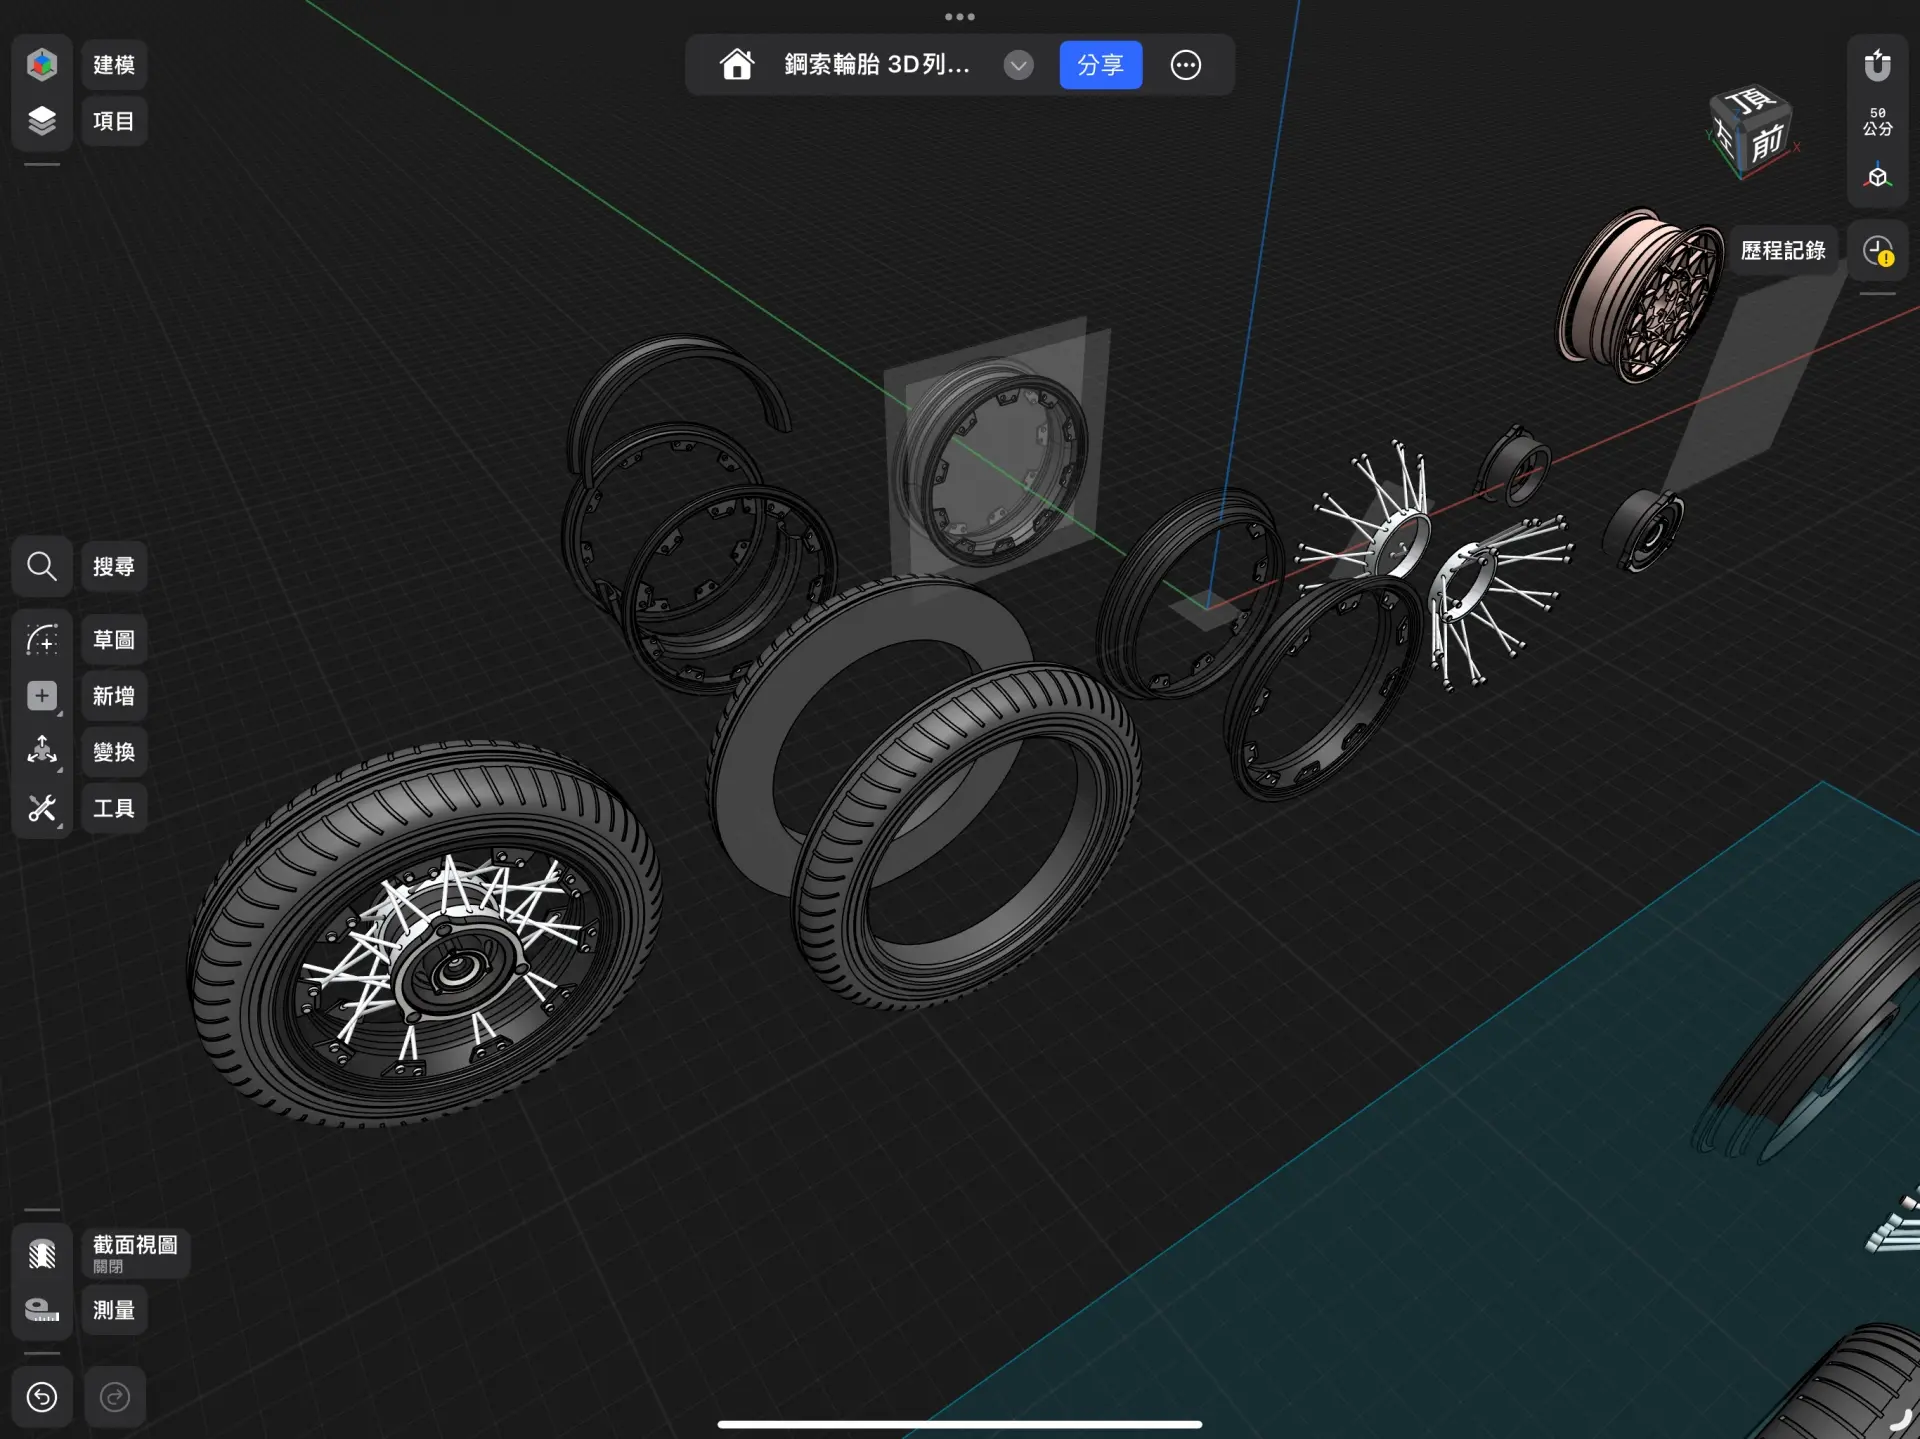Screen dimensions: 1920x1439
Task: Open the 工具 tools icon
Action: 41,808
